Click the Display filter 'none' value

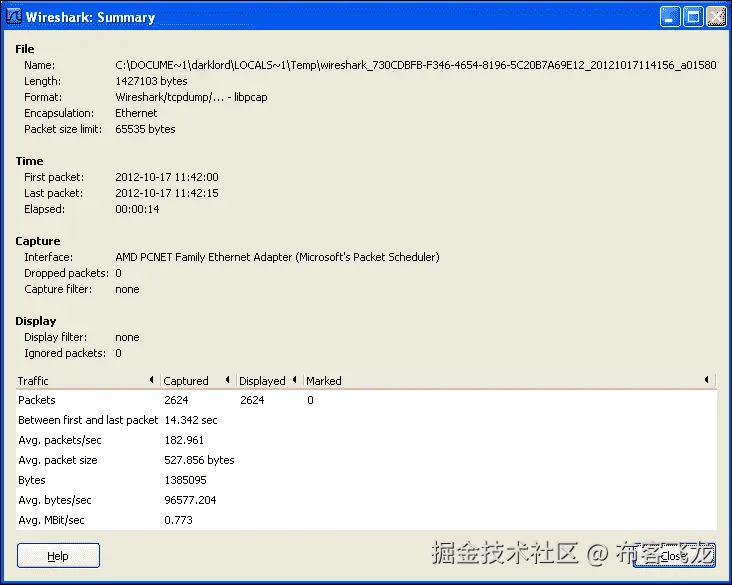[x=127, y=338]
